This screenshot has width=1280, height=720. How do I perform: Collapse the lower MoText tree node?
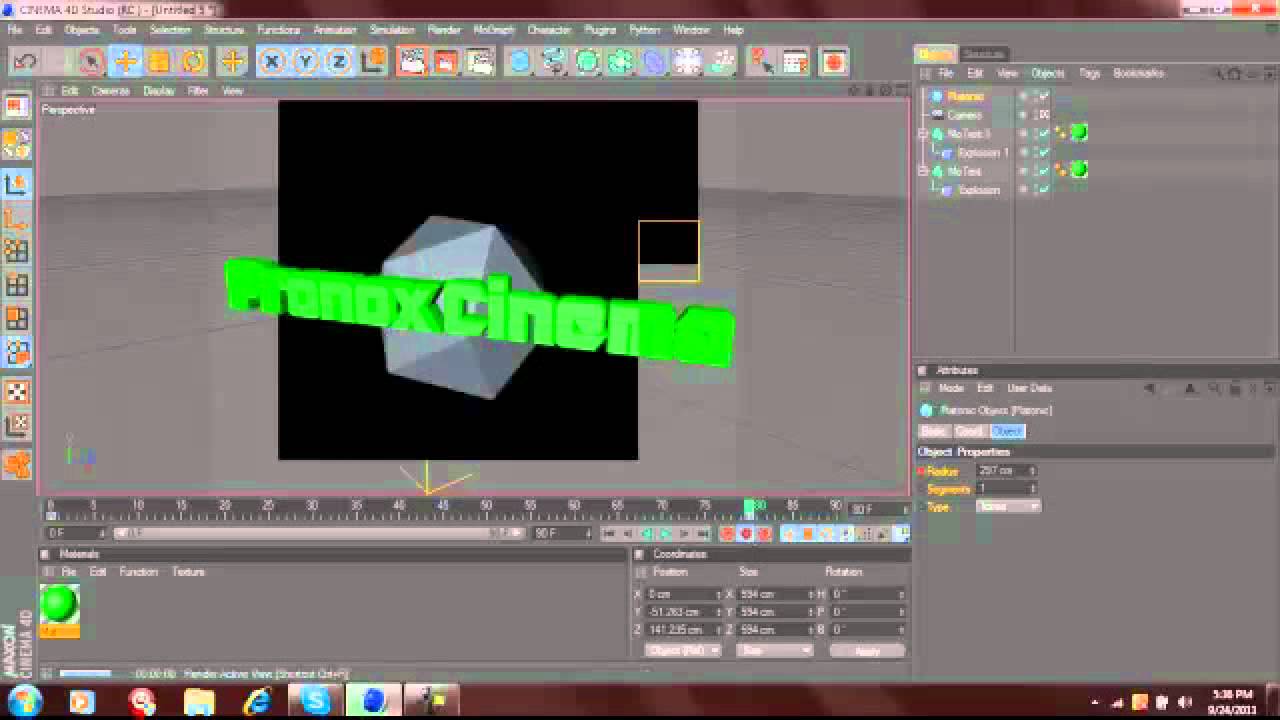coord(924,172)
